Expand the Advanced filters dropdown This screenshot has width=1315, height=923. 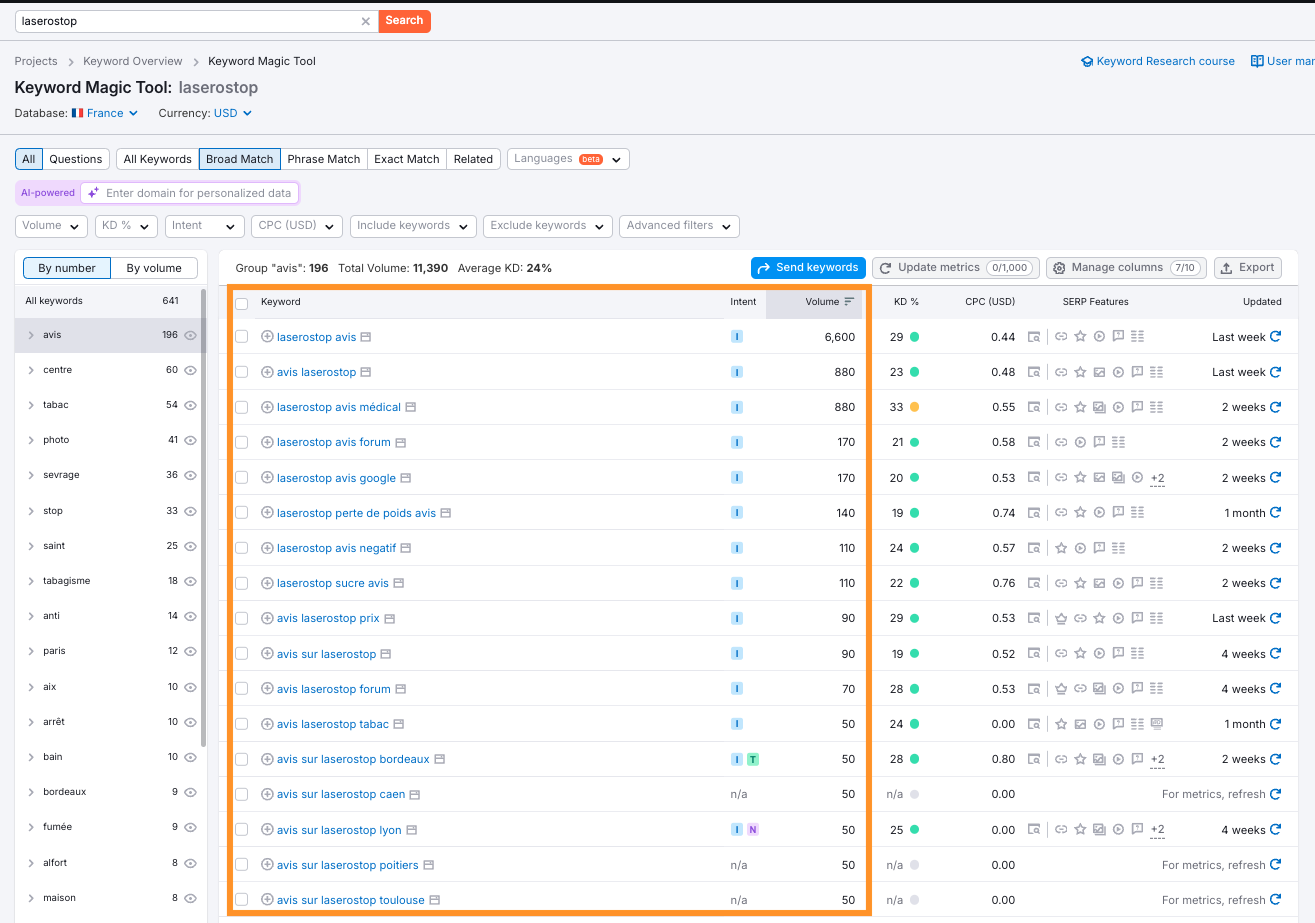pos(680,226)
